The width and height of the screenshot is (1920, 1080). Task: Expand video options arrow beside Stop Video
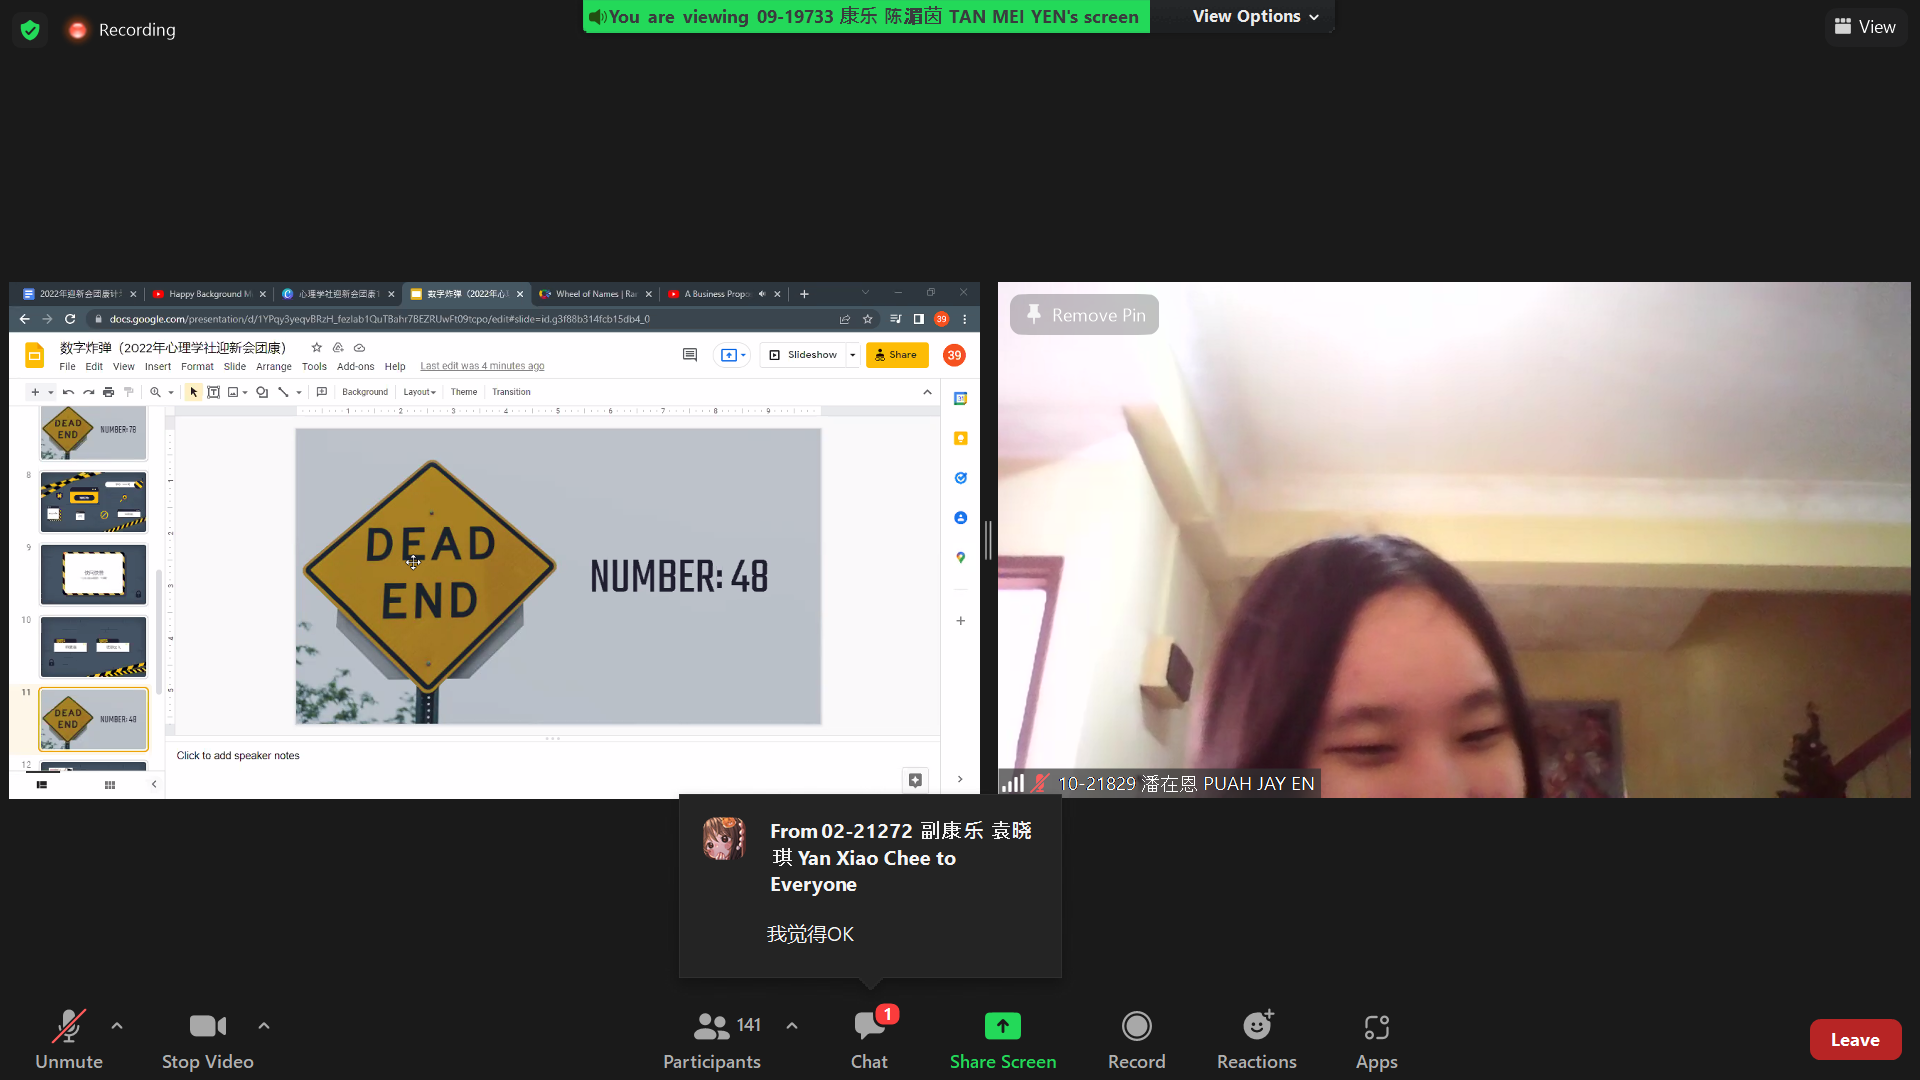click(264, 1026)
